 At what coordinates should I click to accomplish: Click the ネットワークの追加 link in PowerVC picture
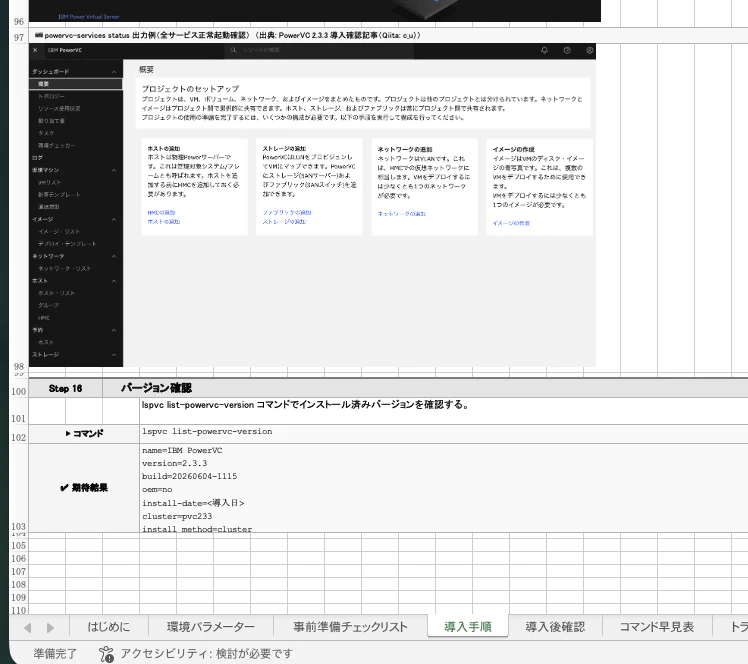pyautogui.click(x=402, y=214)
